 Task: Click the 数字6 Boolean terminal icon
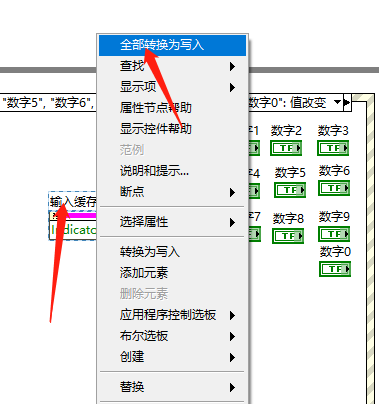(x=334, y=188)
